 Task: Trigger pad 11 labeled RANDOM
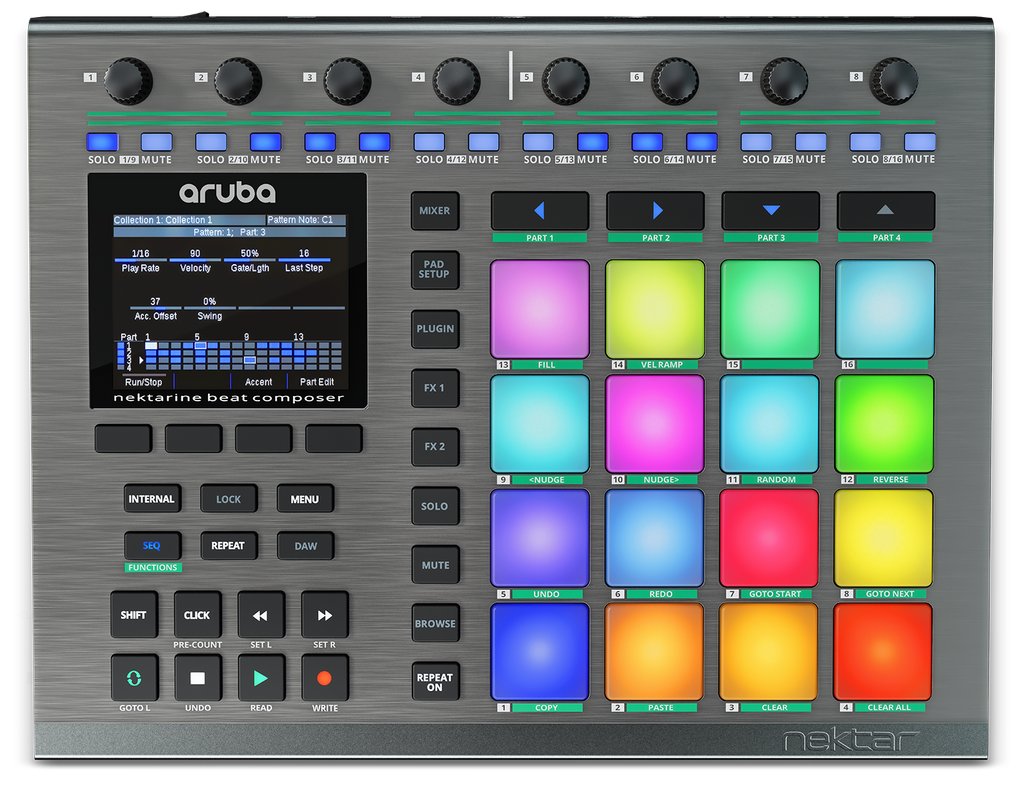point(770,424)
